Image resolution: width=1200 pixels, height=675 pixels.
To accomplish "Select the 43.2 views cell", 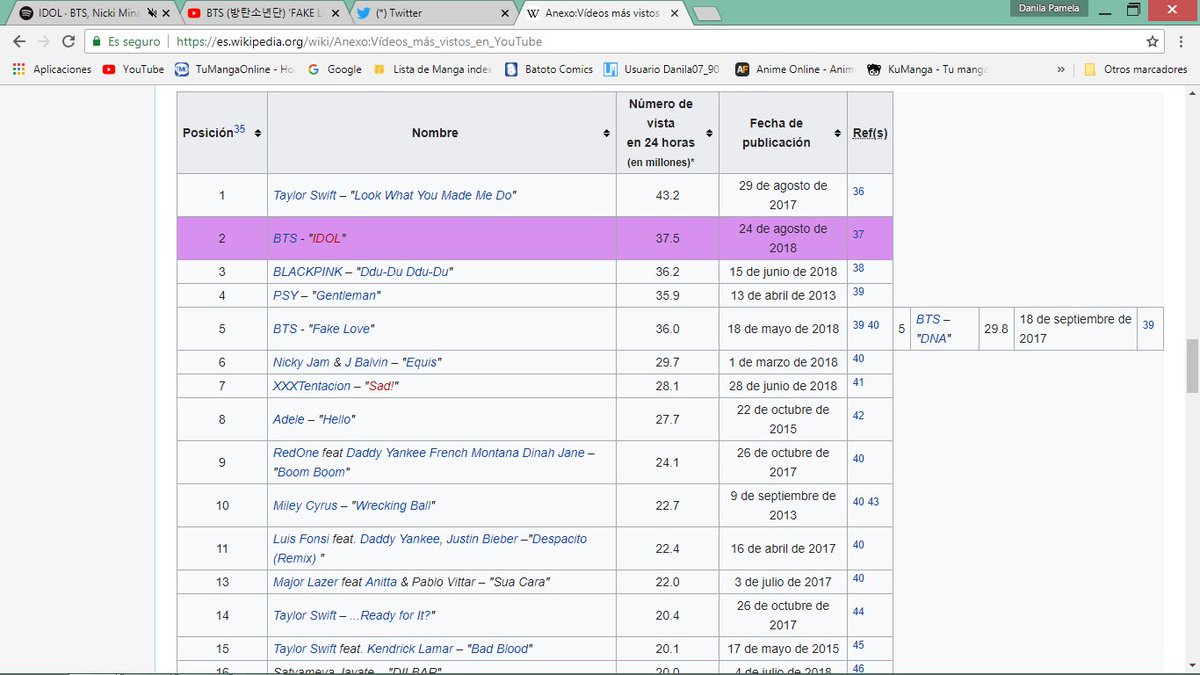I will click(x=667, y=195).
